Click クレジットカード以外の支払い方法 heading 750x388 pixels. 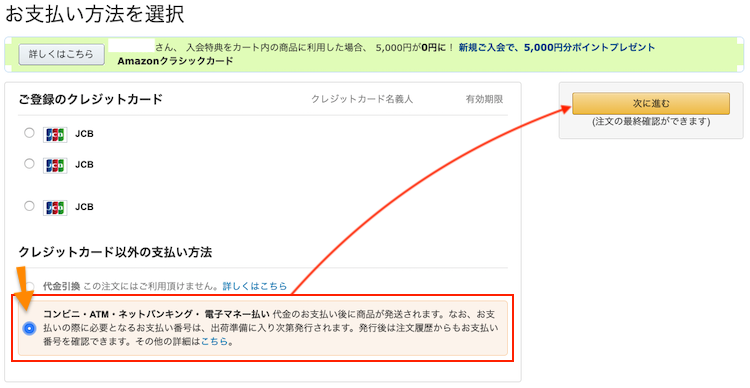(115, 252)
